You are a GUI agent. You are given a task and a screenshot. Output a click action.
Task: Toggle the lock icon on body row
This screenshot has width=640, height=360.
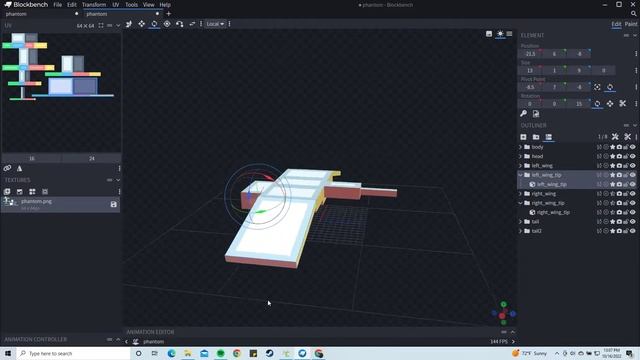click(x=626, y=147)
